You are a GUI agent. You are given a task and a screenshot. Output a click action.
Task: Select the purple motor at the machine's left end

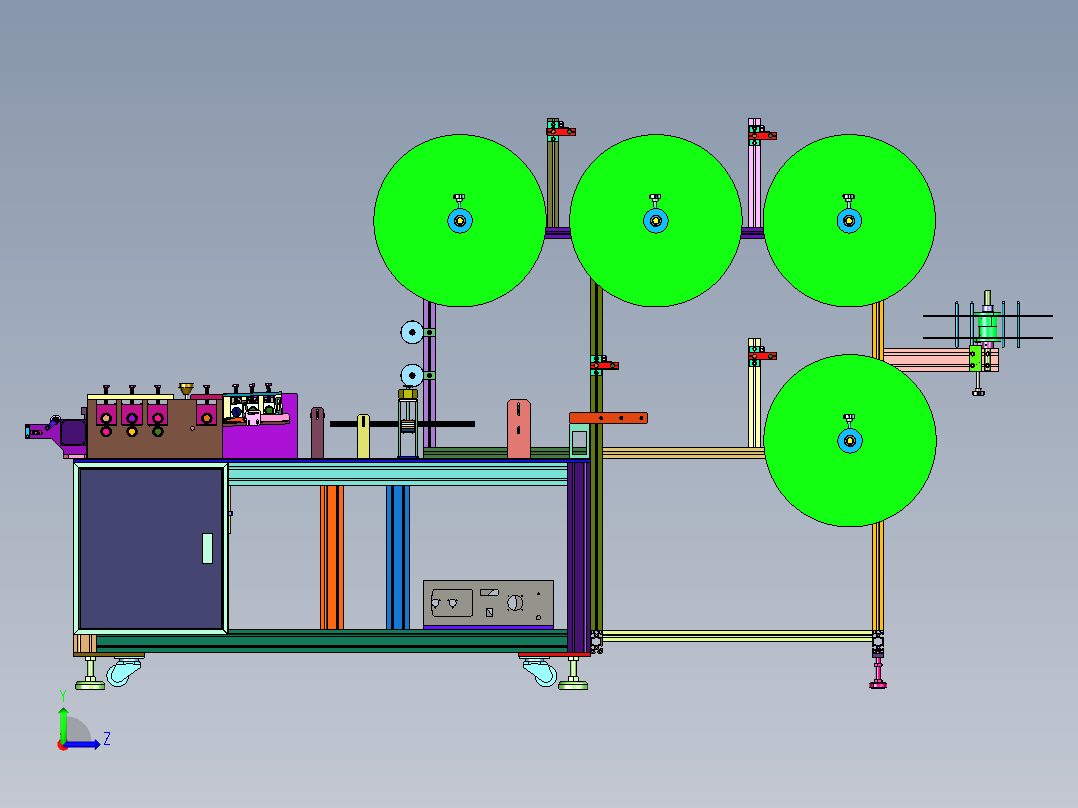tap(73, 433)
